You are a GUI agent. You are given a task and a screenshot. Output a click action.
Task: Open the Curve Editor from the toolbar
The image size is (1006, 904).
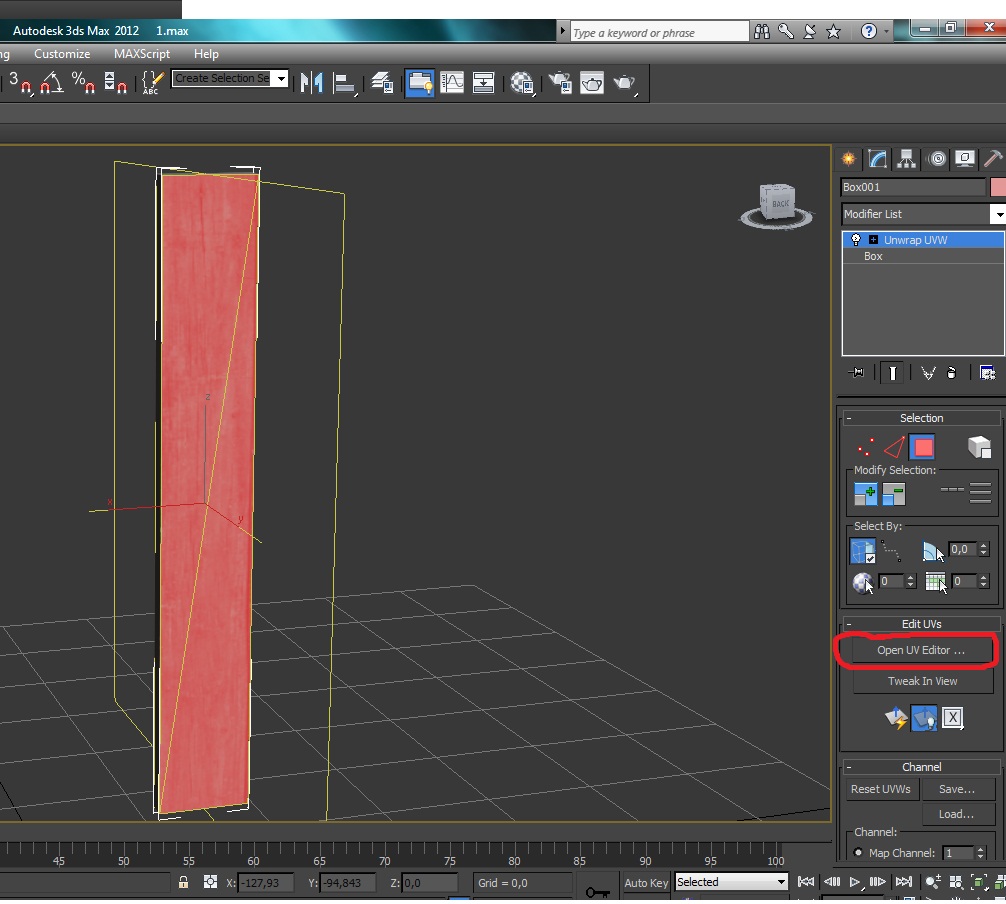453,83
